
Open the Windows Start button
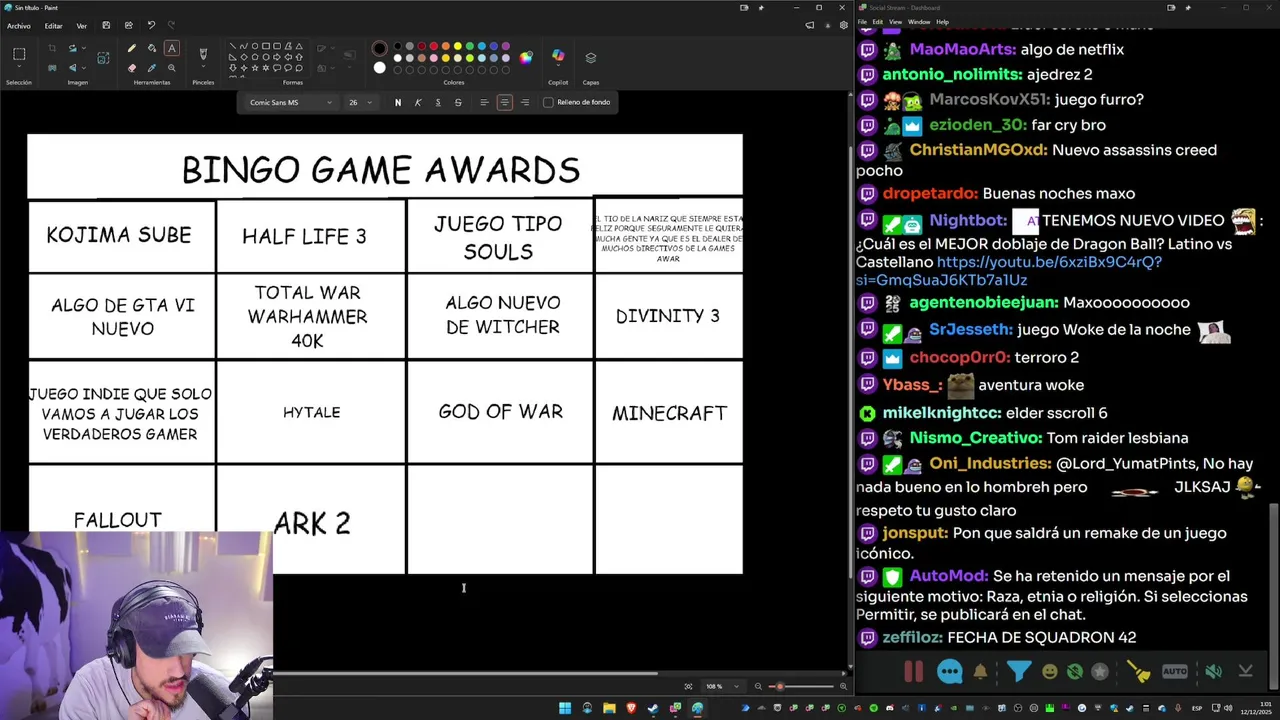[x=565, y=708]
